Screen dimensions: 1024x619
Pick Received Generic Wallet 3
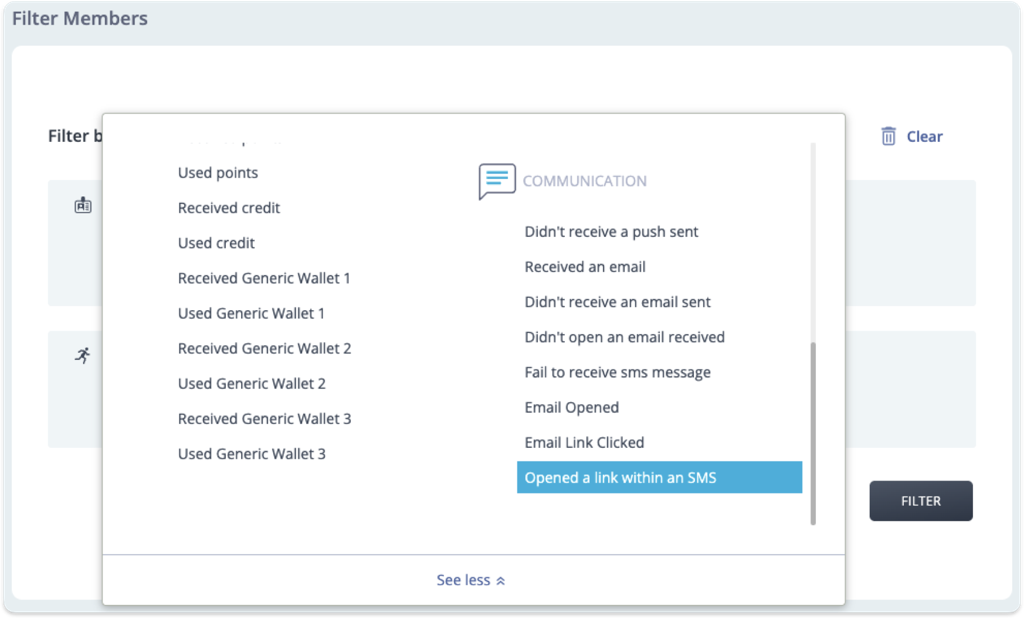[264, 418]
